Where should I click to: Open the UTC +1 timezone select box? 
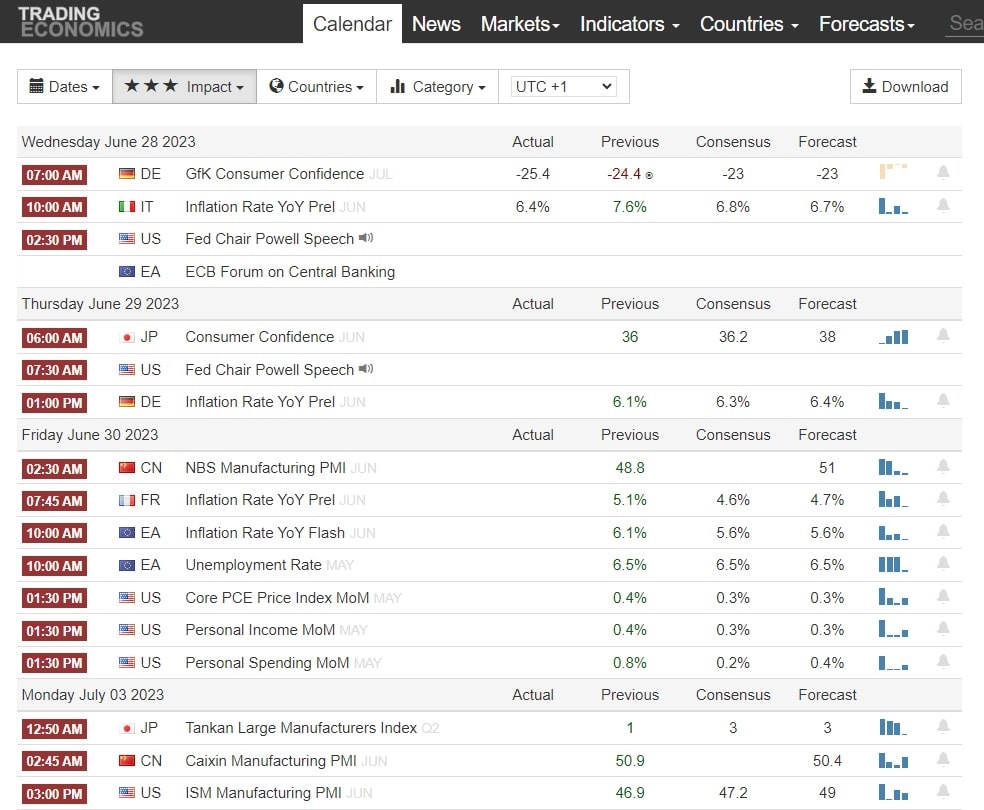point(564,87)
